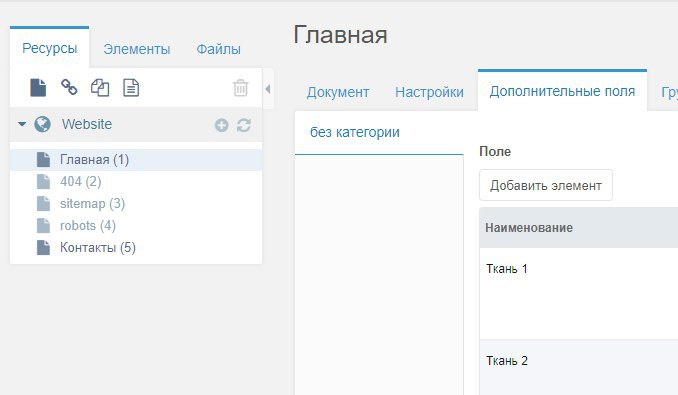The width and height of the screenshot is (678, 395).
Task: Select the без категории category tab
Action: [x=379, y=133]
